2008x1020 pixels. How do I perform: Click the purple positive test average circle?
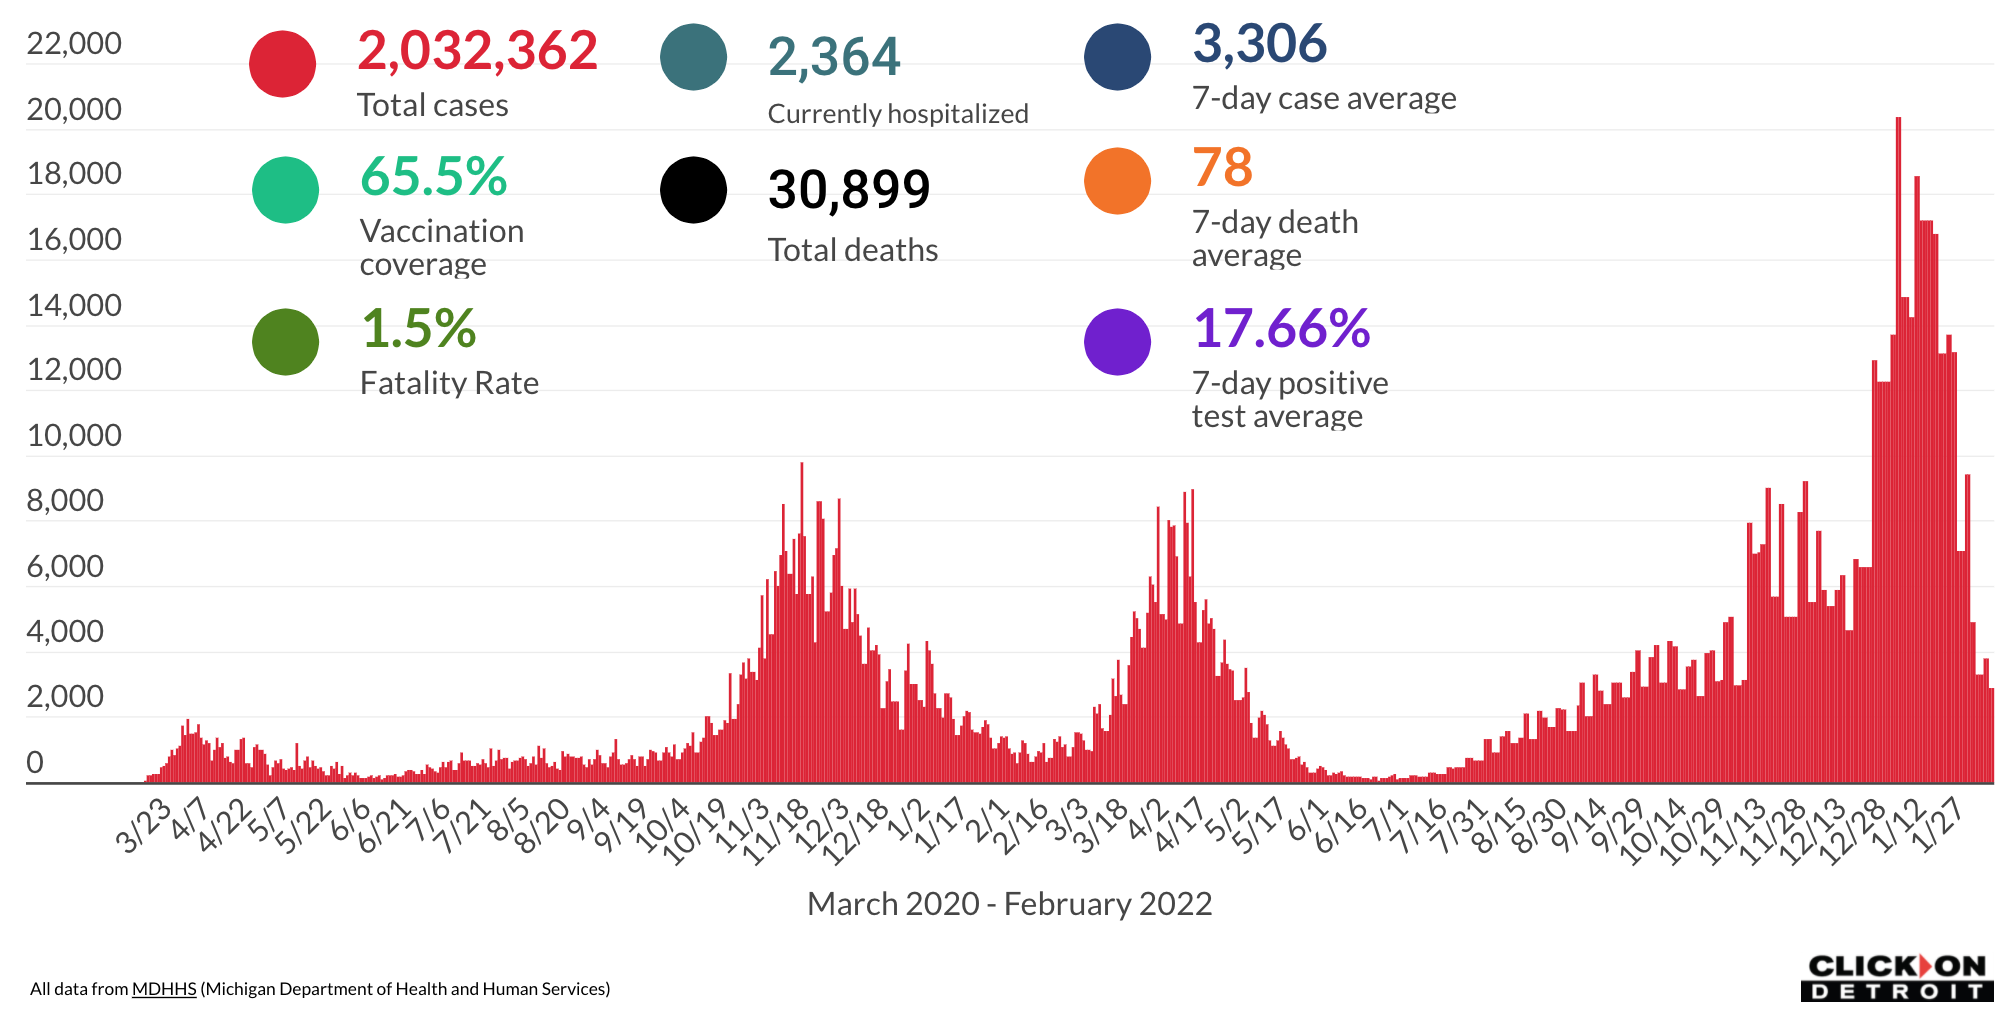pos(1117,342)
